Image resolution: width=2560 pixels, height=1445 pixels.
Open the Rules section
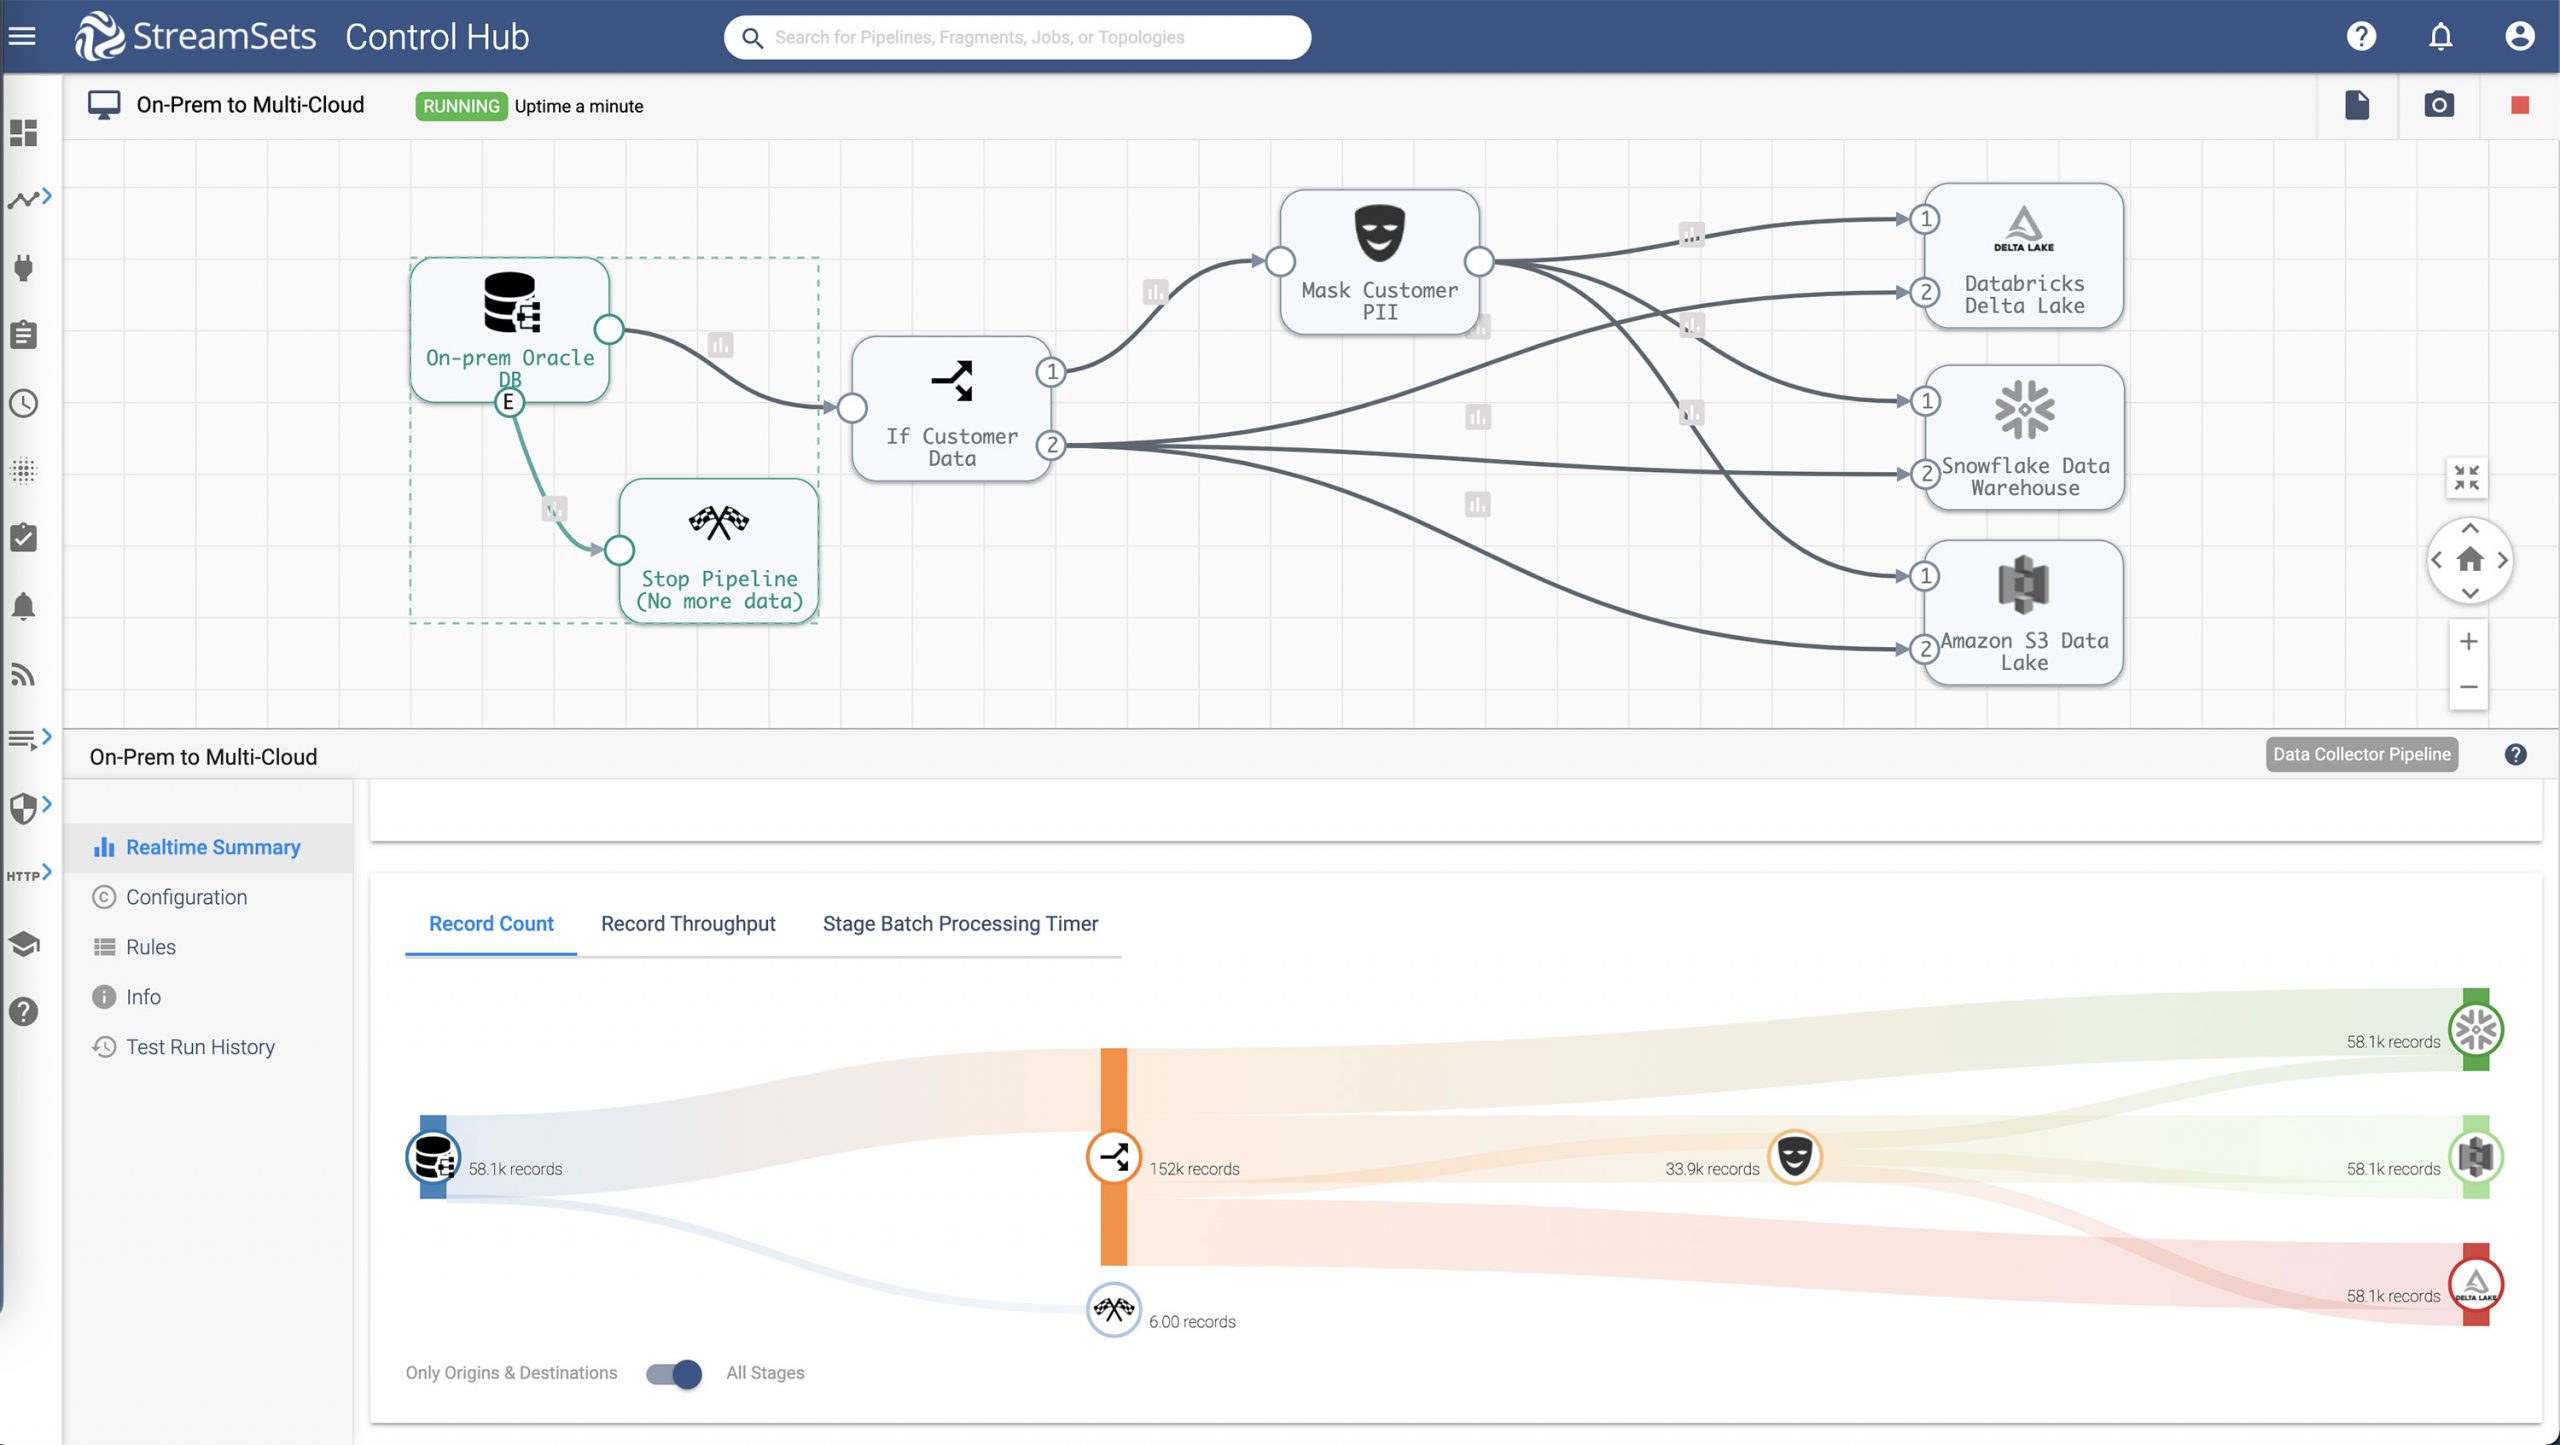pos(209,947)
